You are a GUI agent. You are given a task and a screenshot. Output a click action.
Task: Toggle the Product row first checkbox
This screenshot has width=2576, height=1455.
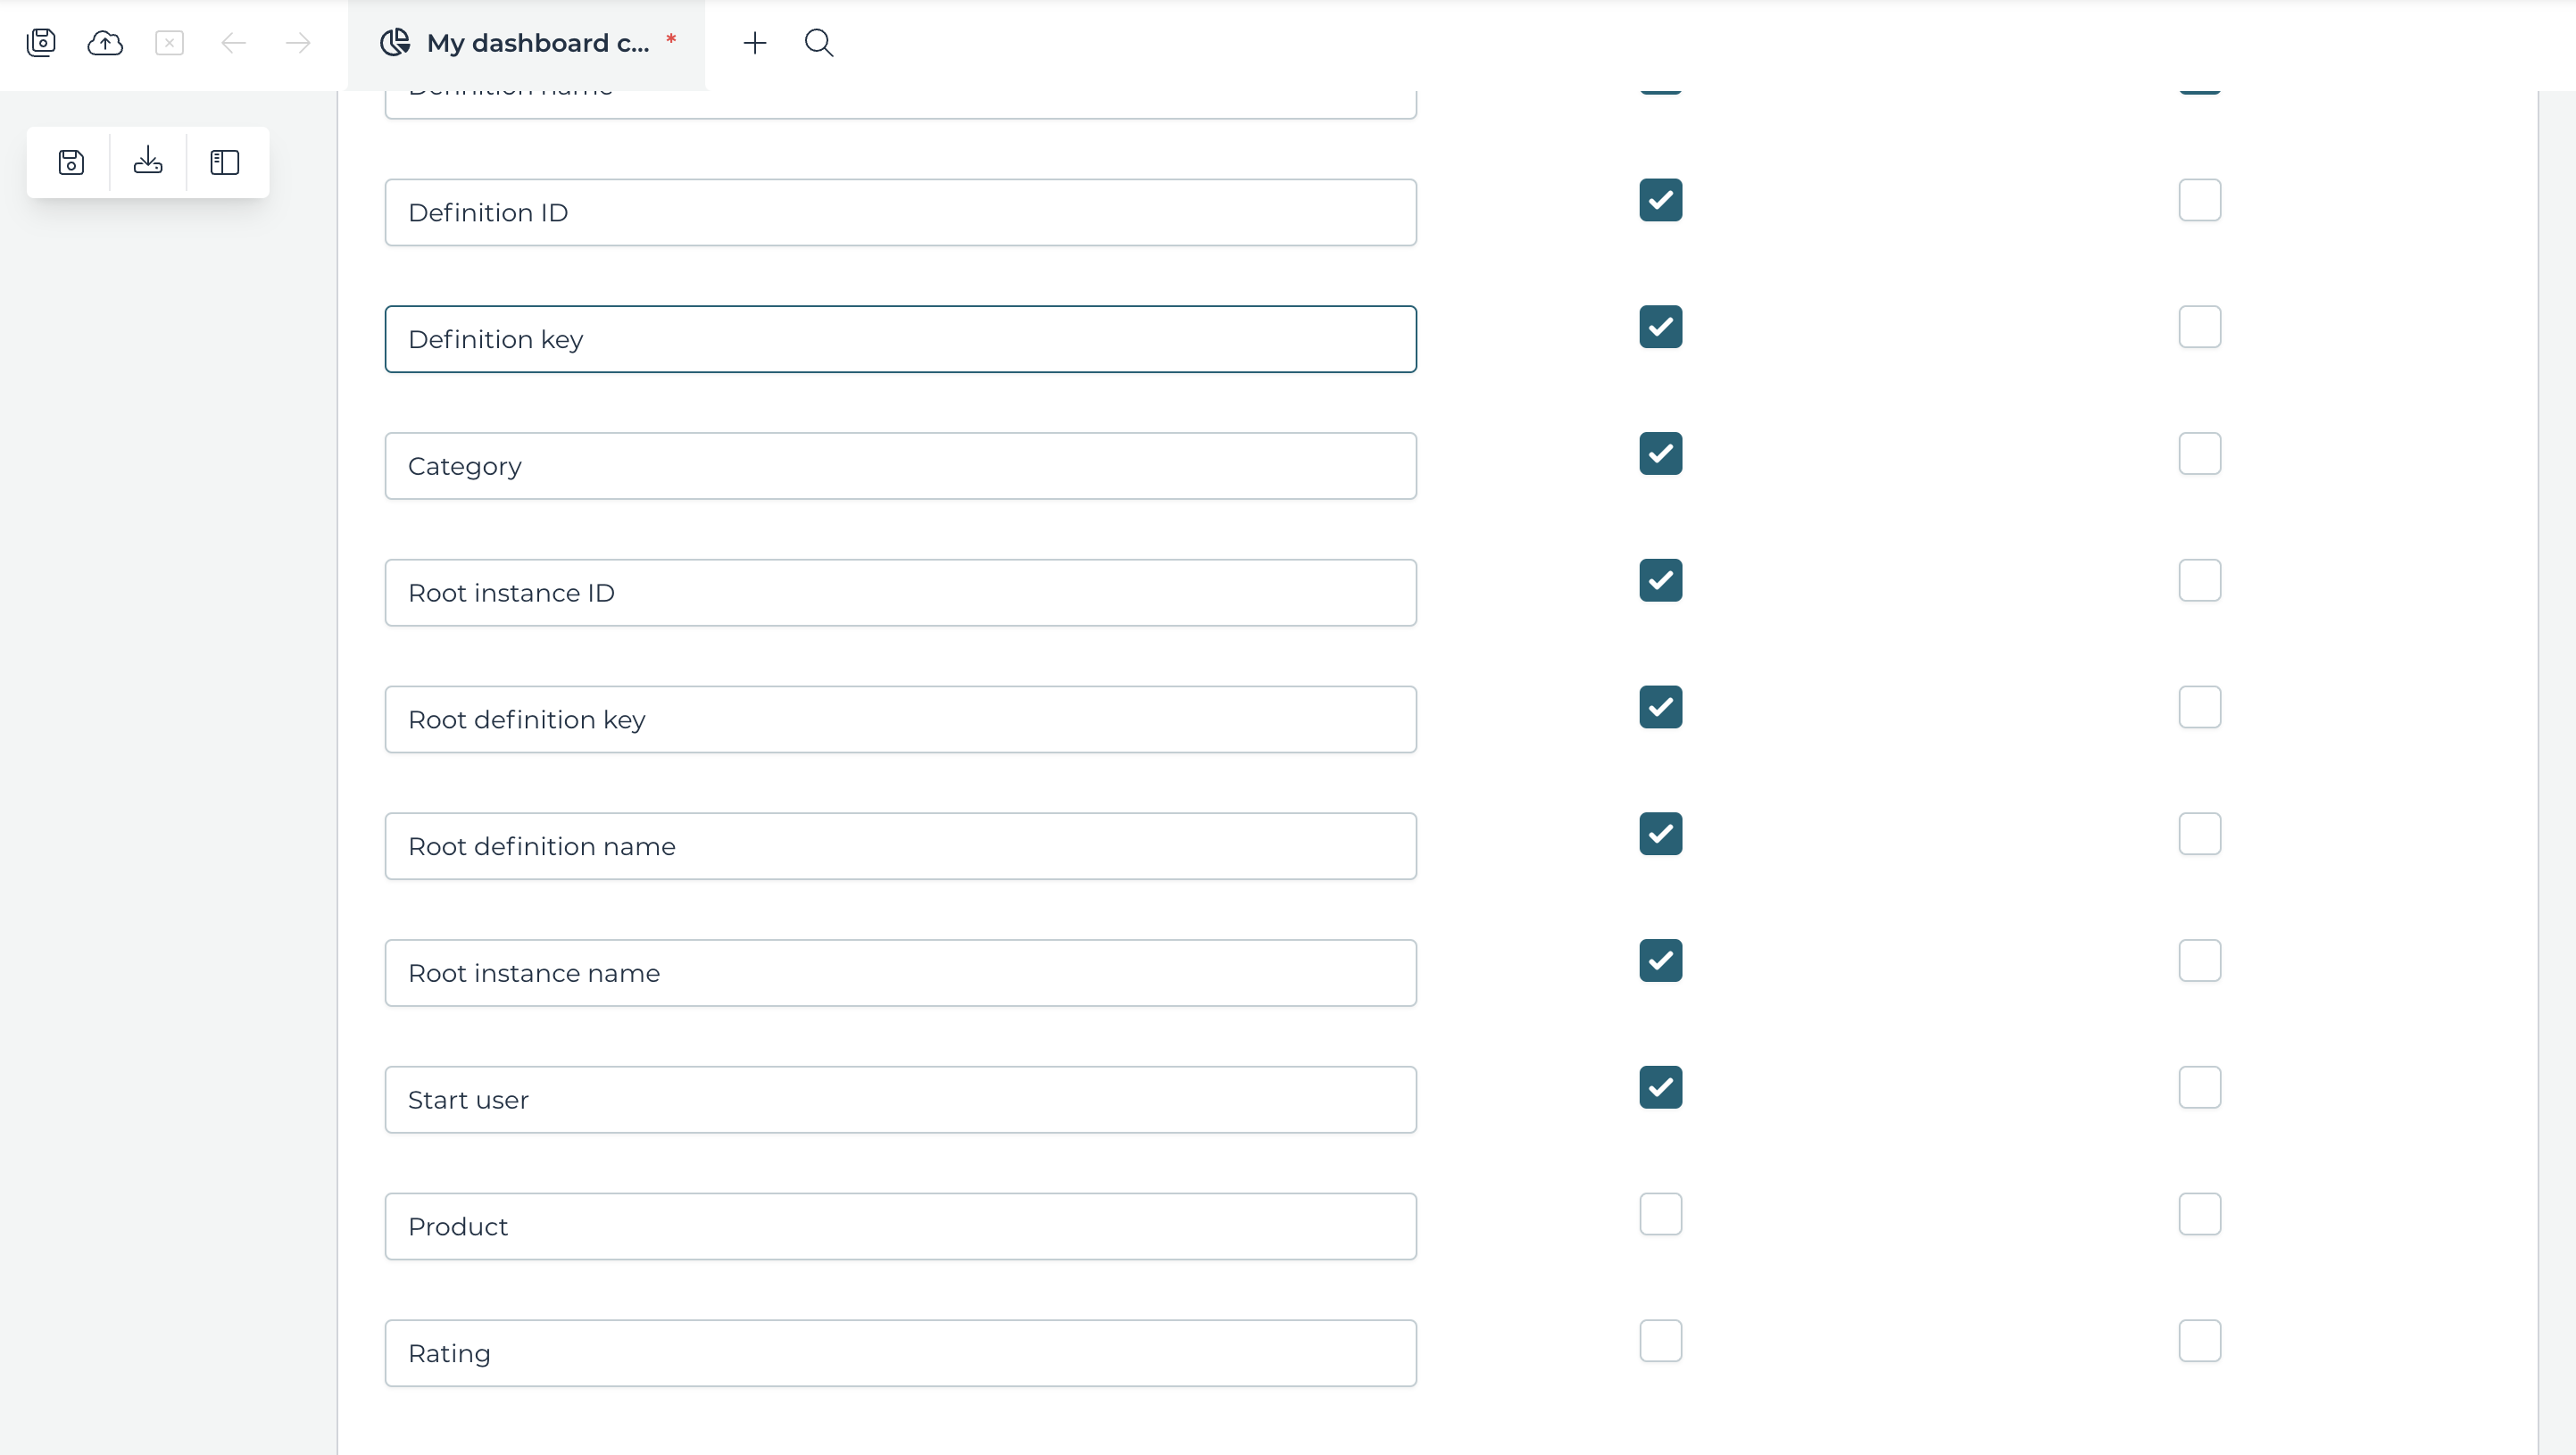click(x=1659, y=1214)
